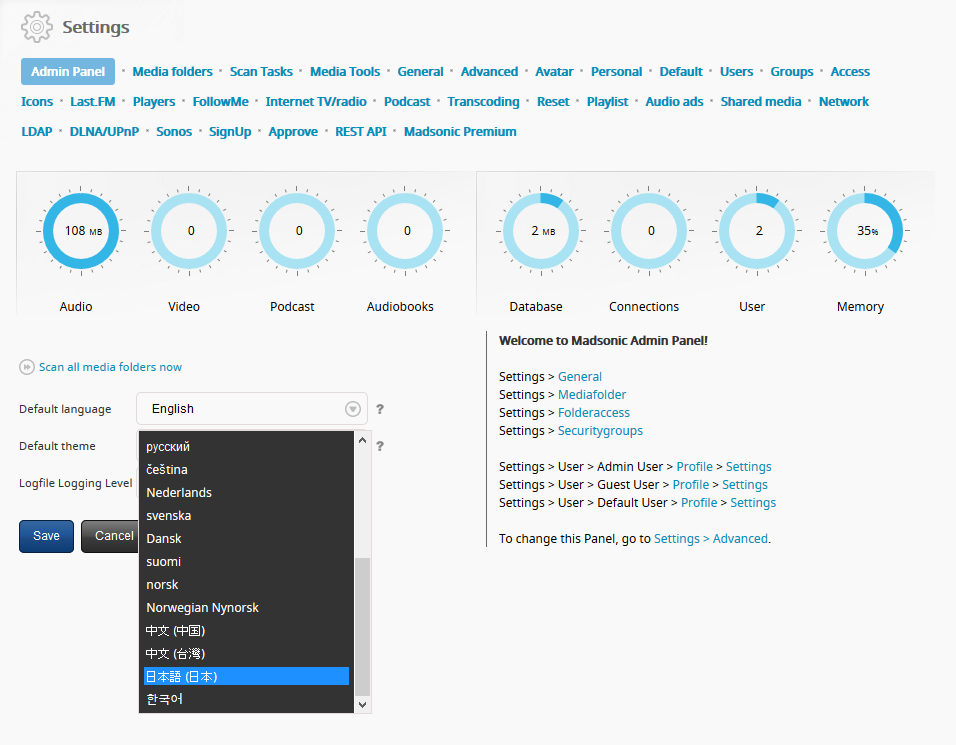
Task: Click the language list scroll up arrow
Action: [363, 440]
